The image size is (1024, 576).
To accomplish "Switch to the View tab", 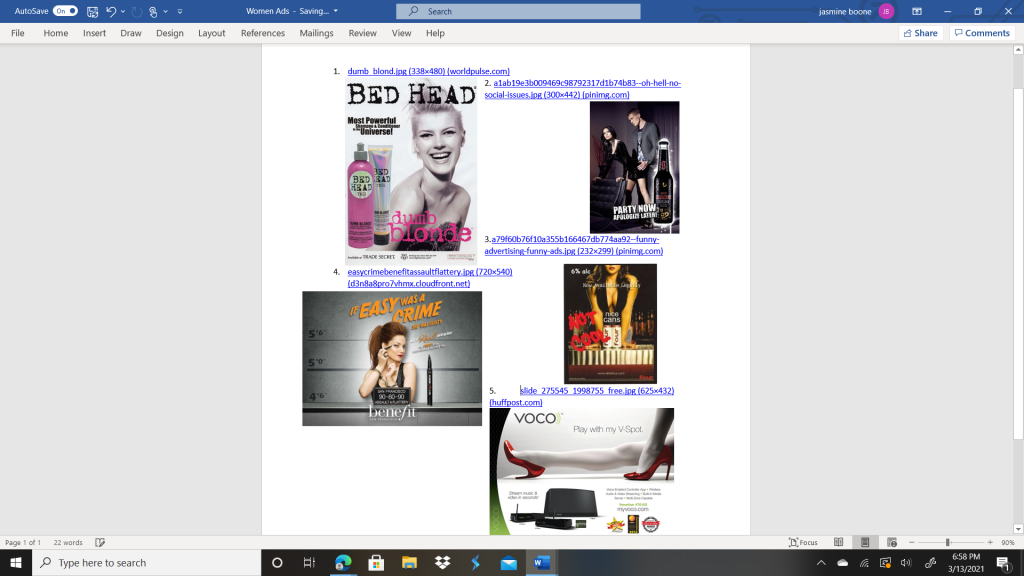I will coord(401,33).
